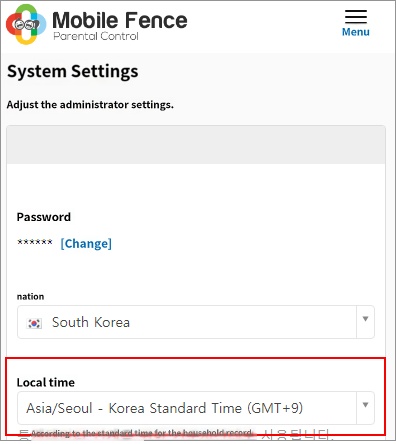Click the masked password asterisks
This screenshot has height=444, width=396.
click(35, 242)
